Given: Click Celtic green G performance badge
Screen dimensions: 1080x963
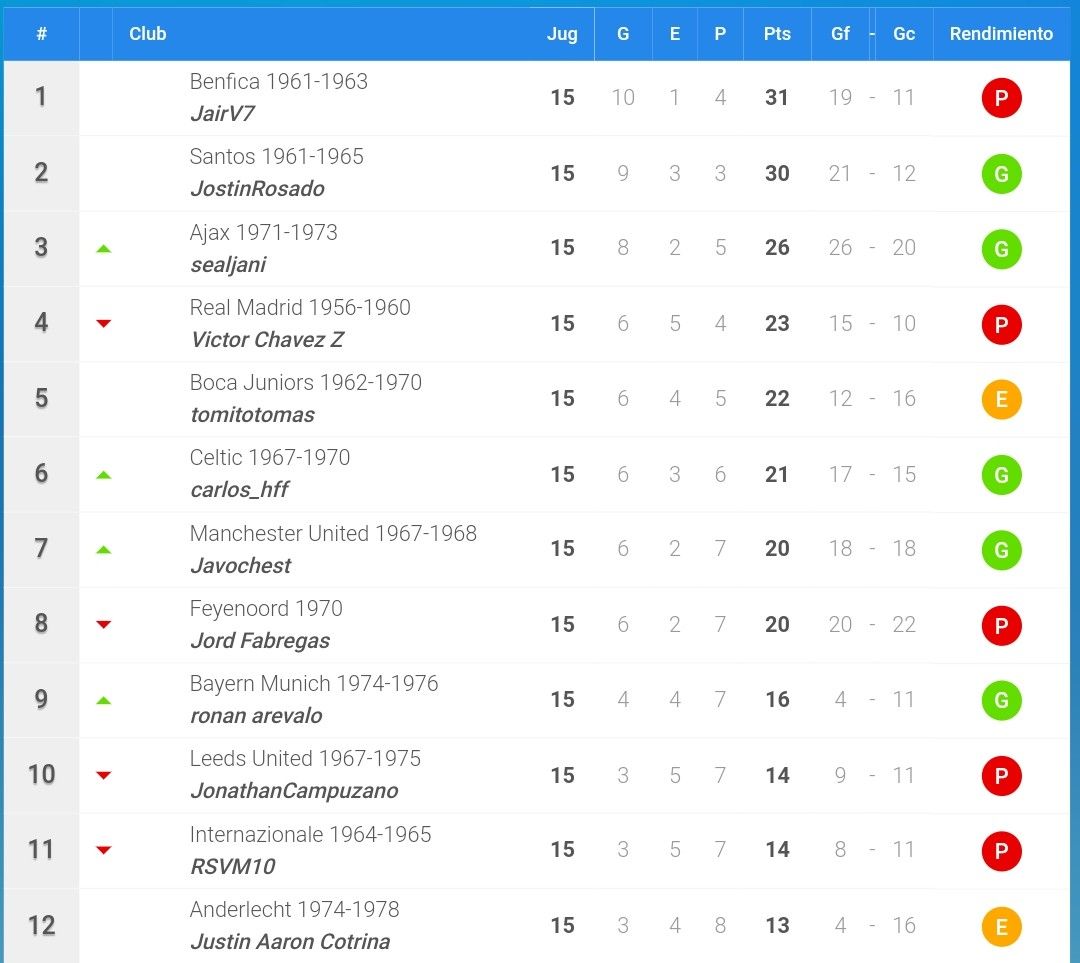Looking at the screenshot, I should pos(1001,475).
